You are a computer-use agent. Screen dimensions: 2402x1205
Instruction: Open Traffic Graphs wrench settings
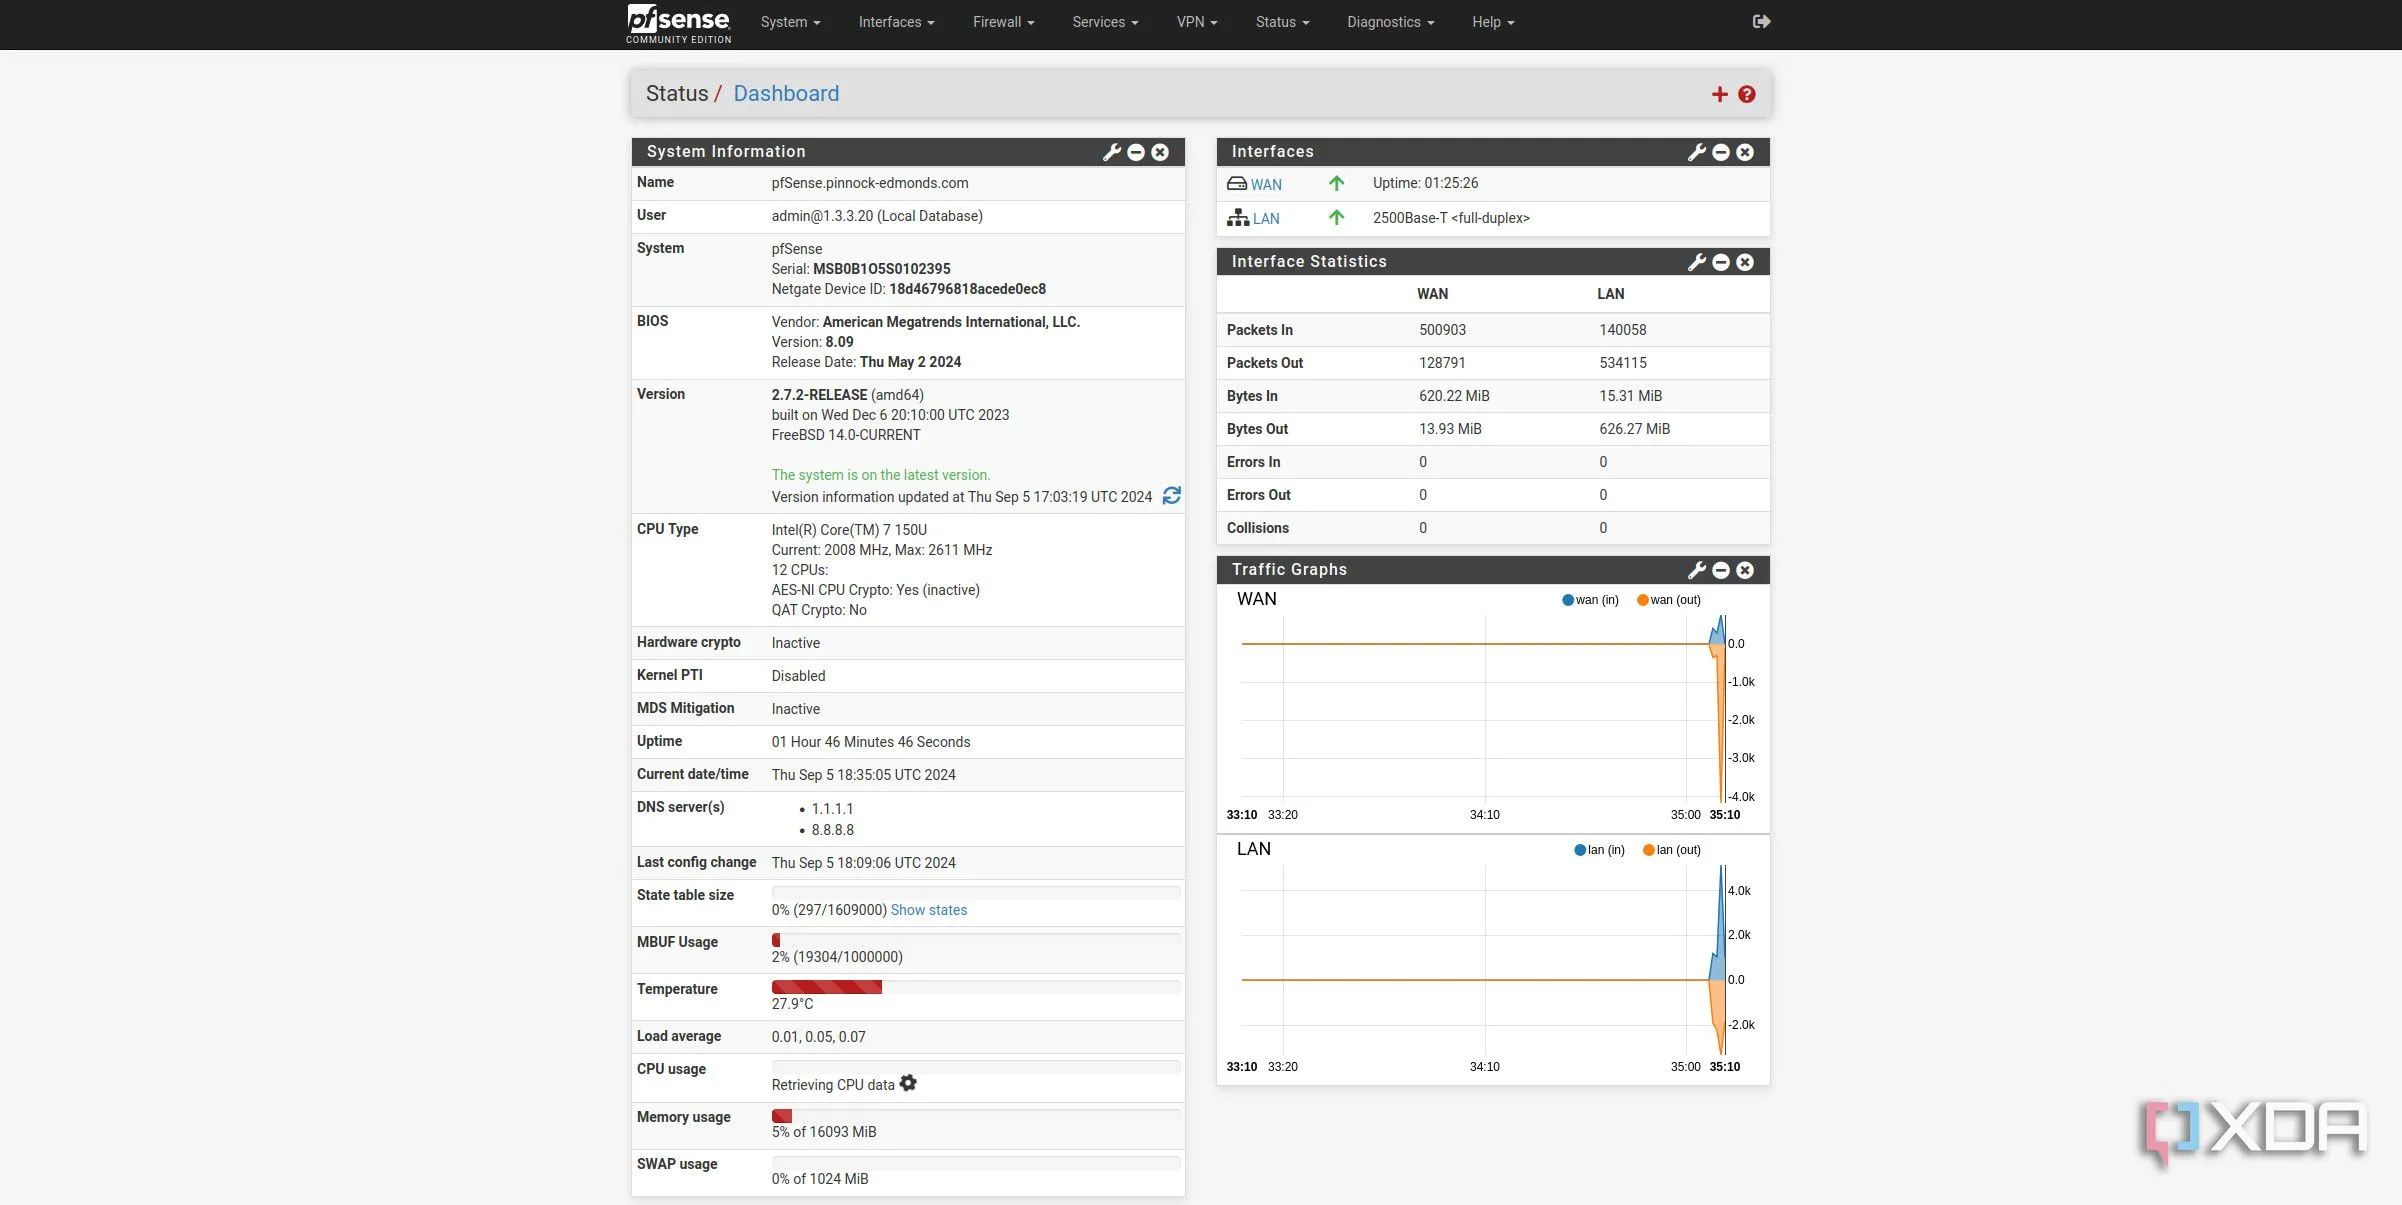[1696, 570]
